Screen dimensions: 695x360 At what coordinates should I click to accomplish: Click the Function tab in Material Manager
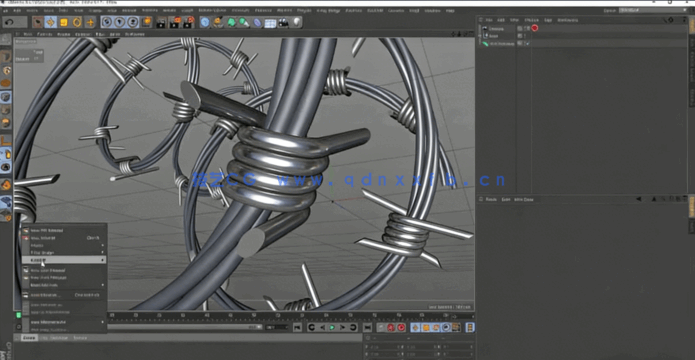(x=59, y=338)
